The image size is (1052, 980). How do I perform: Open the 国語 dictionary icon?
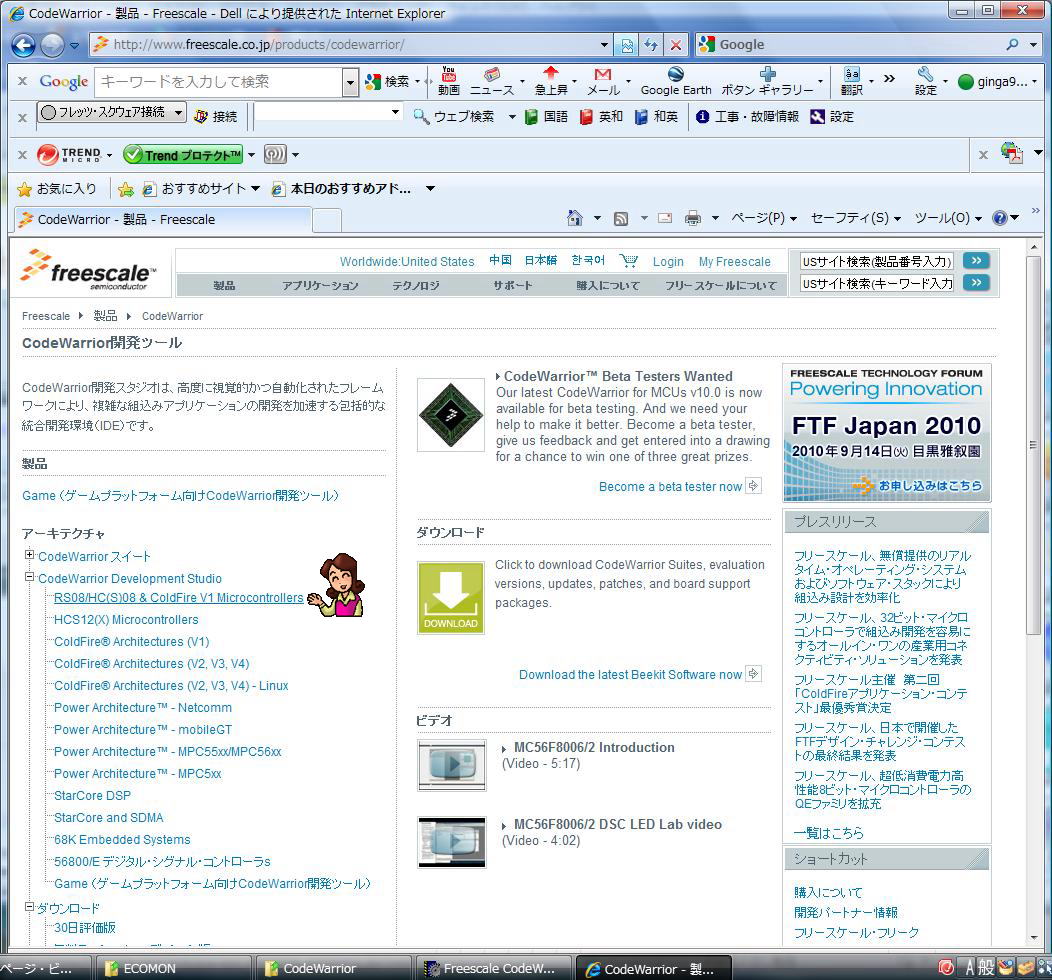(x=531, y=117)
